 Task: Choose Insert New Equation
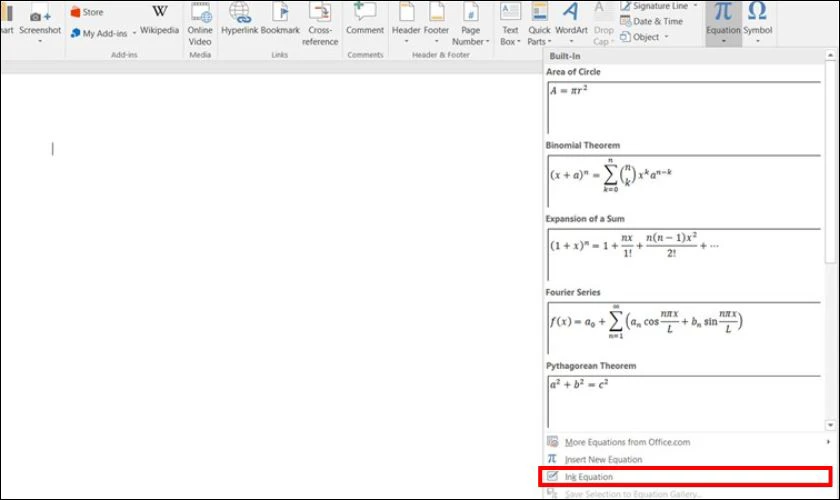click(602, 459)
